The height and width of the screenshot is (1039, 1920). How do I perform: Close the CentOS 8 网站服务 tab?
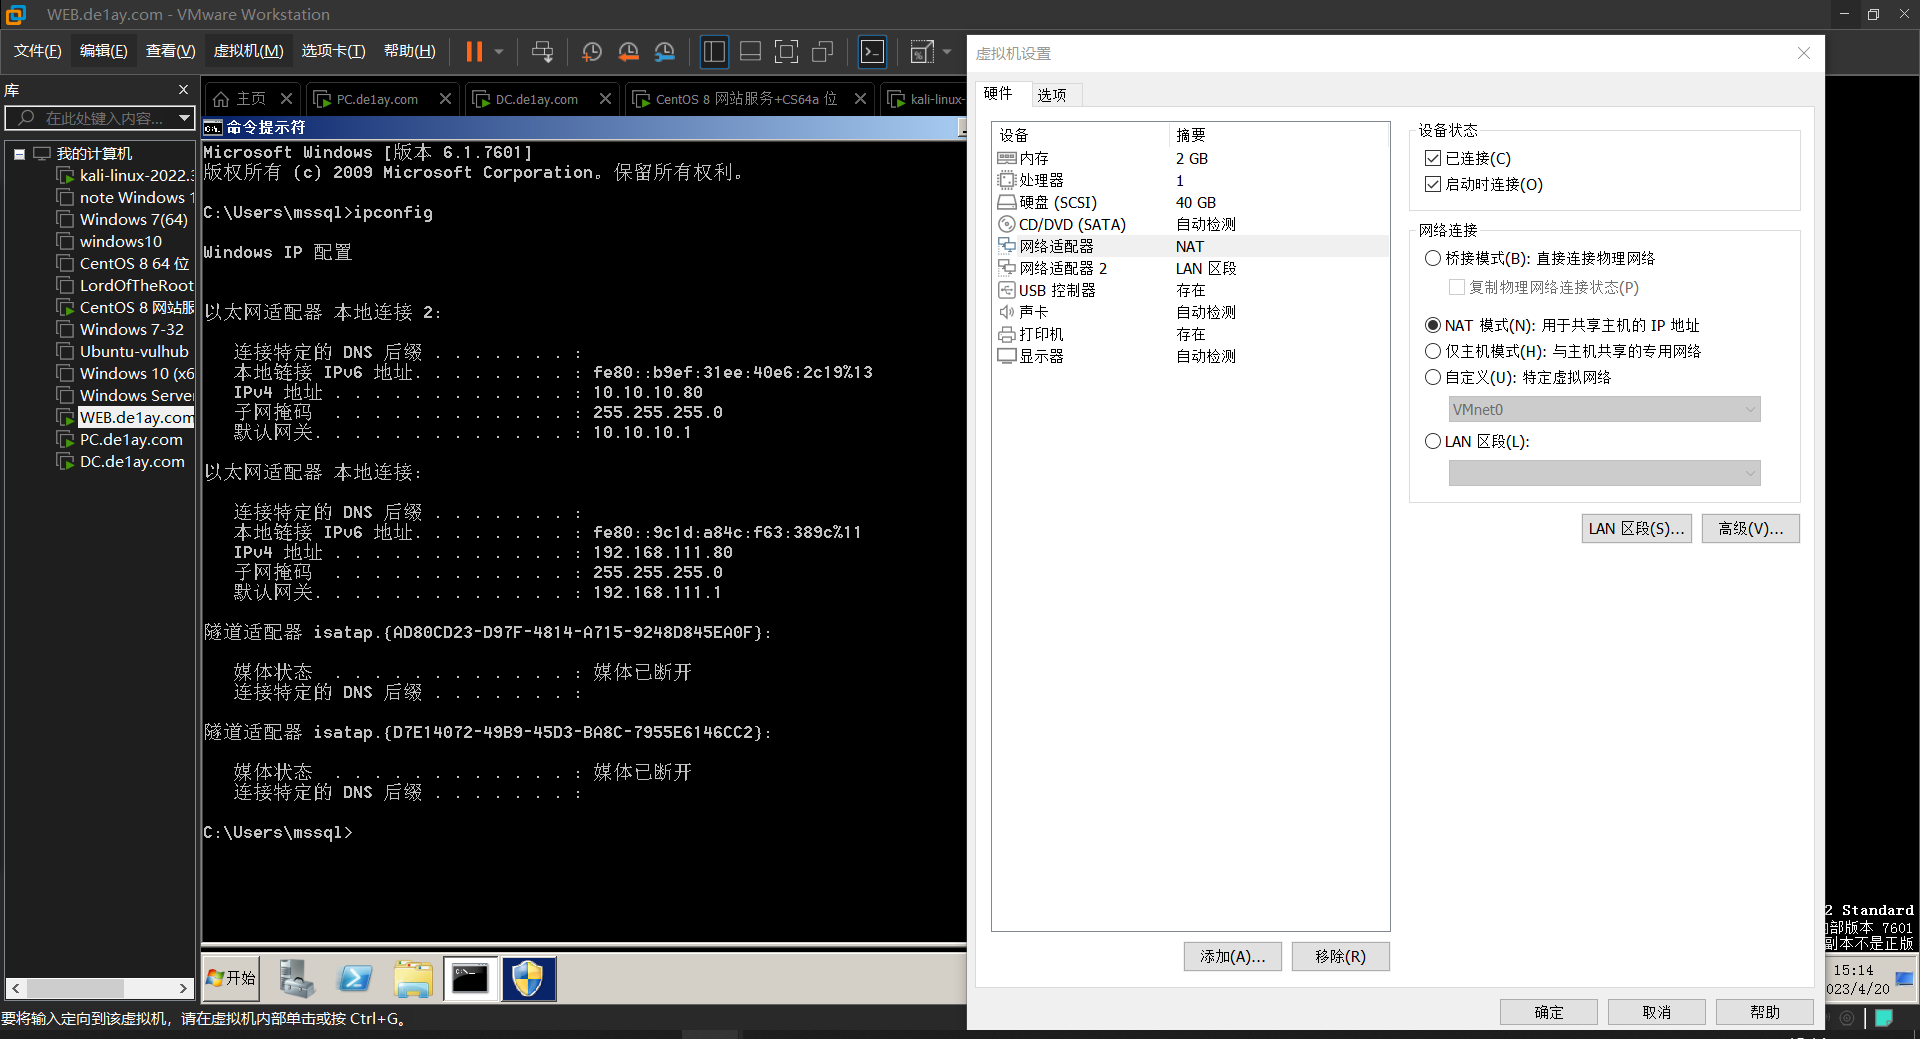pyautogui.click(x=860, y=98)
